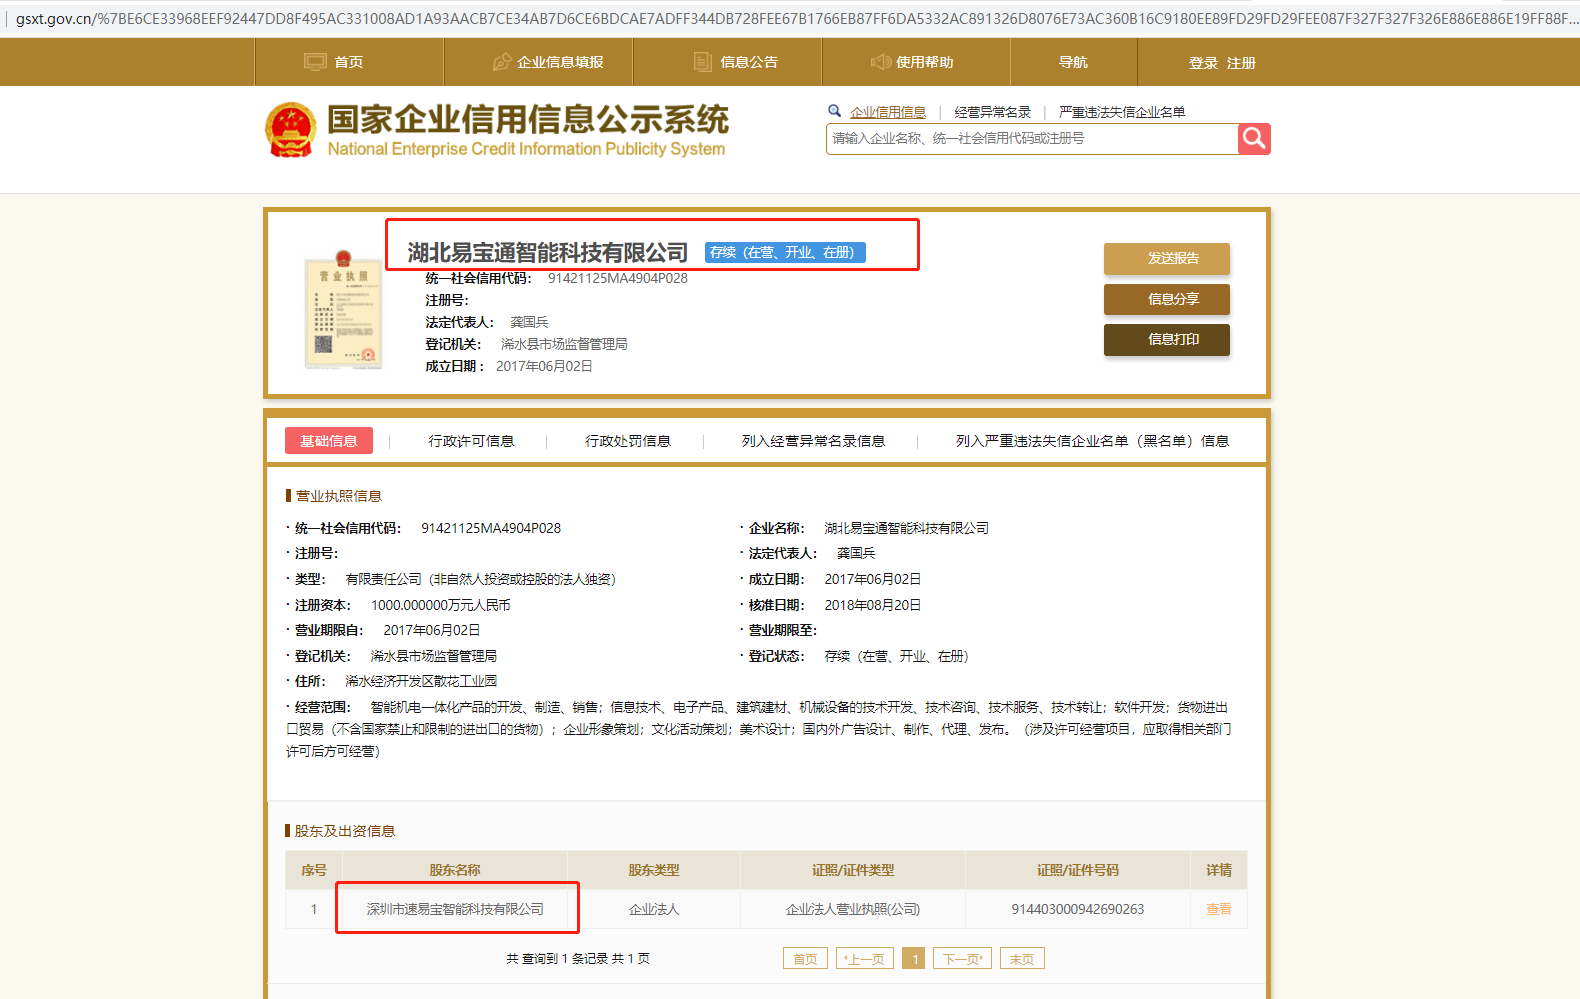This screenshot has width=1580, height=999.
Task: Switch to the 列入经营异常名录信息 tab
Action: click(813, 441)
